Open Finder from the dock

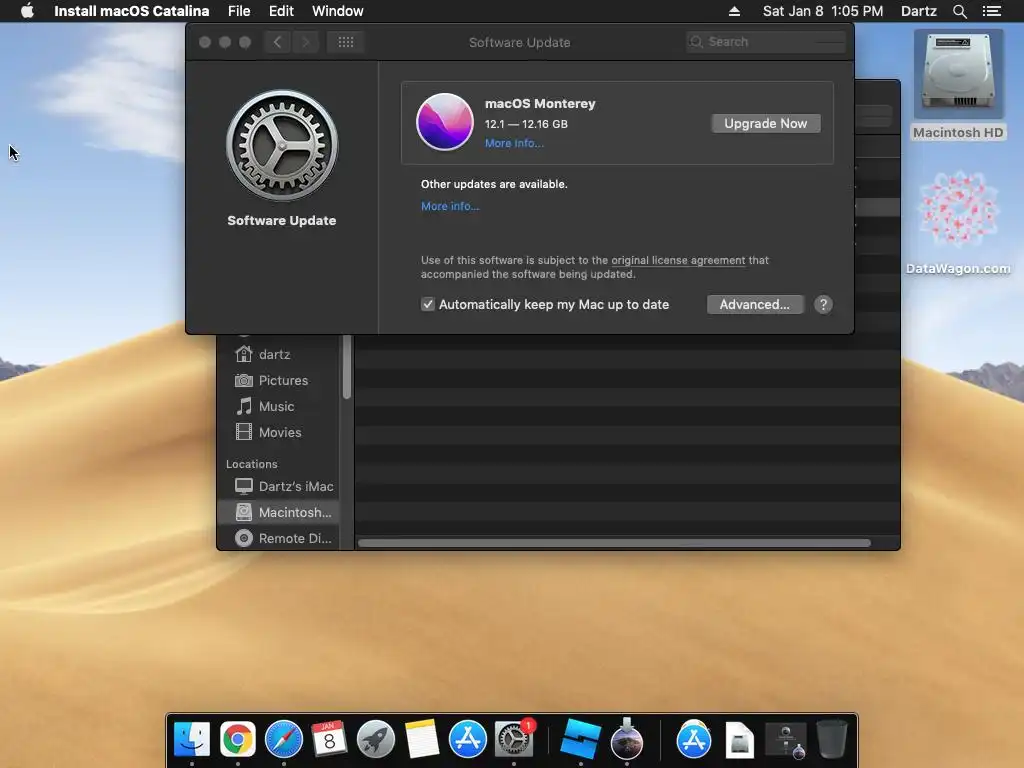(191, 739)
